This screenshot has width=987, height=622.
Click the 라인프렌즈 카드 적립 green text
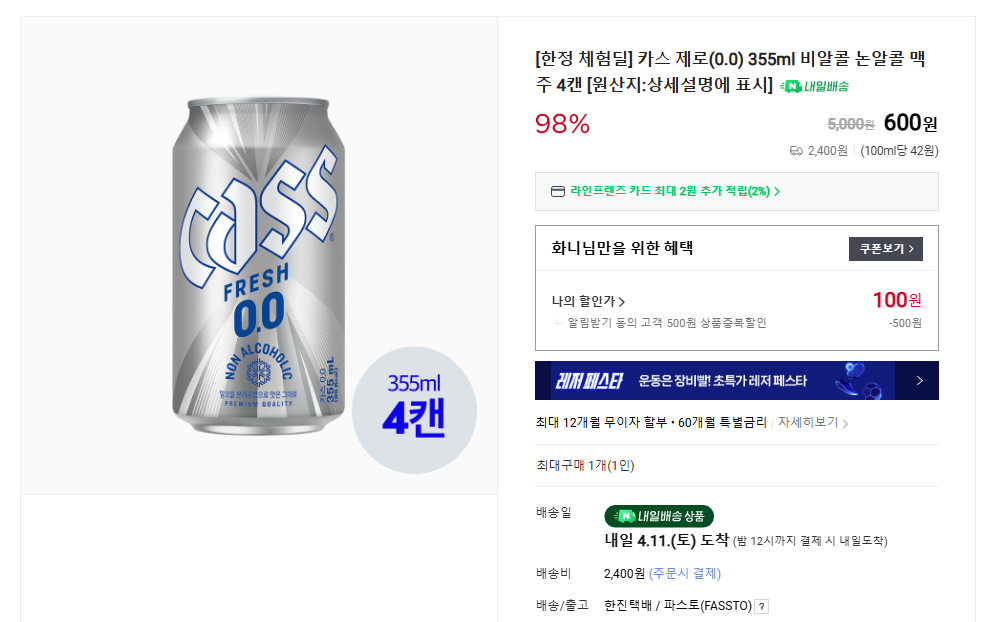point(671,190)
